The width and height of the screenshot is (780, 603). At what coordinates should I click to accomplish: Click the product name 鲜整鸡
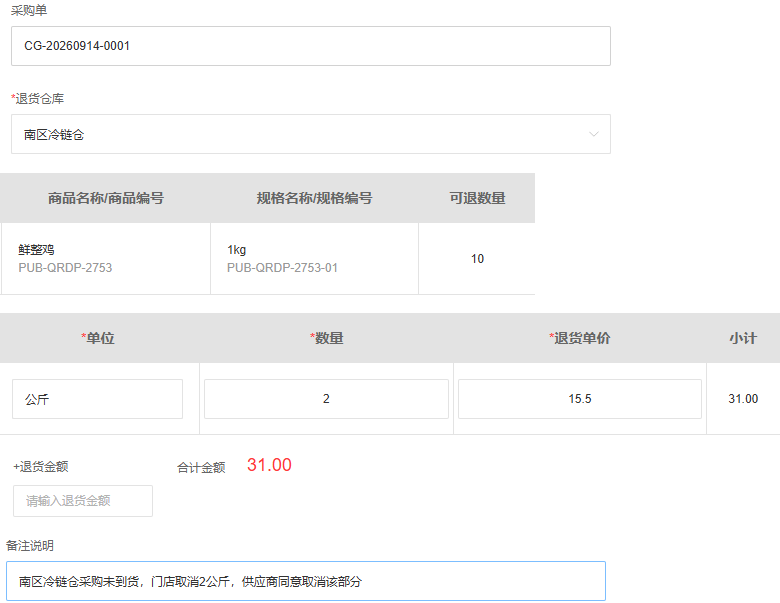(36, 250)
